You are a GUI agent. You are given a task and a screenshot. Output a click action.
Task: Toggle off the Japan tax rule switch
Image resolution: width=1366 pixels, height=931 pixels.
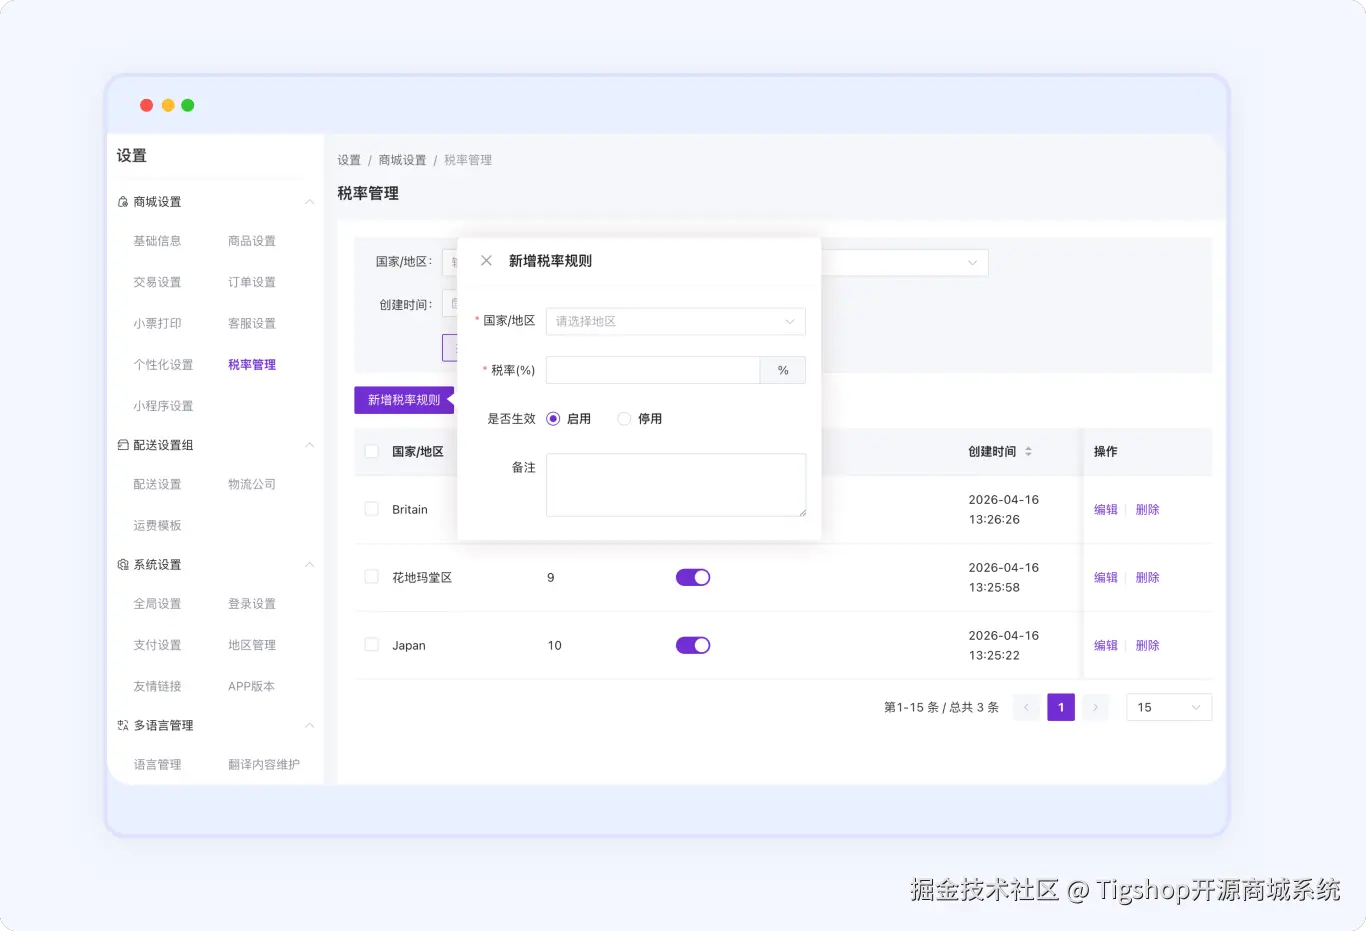pyautogui.click(x=693, y=644)
